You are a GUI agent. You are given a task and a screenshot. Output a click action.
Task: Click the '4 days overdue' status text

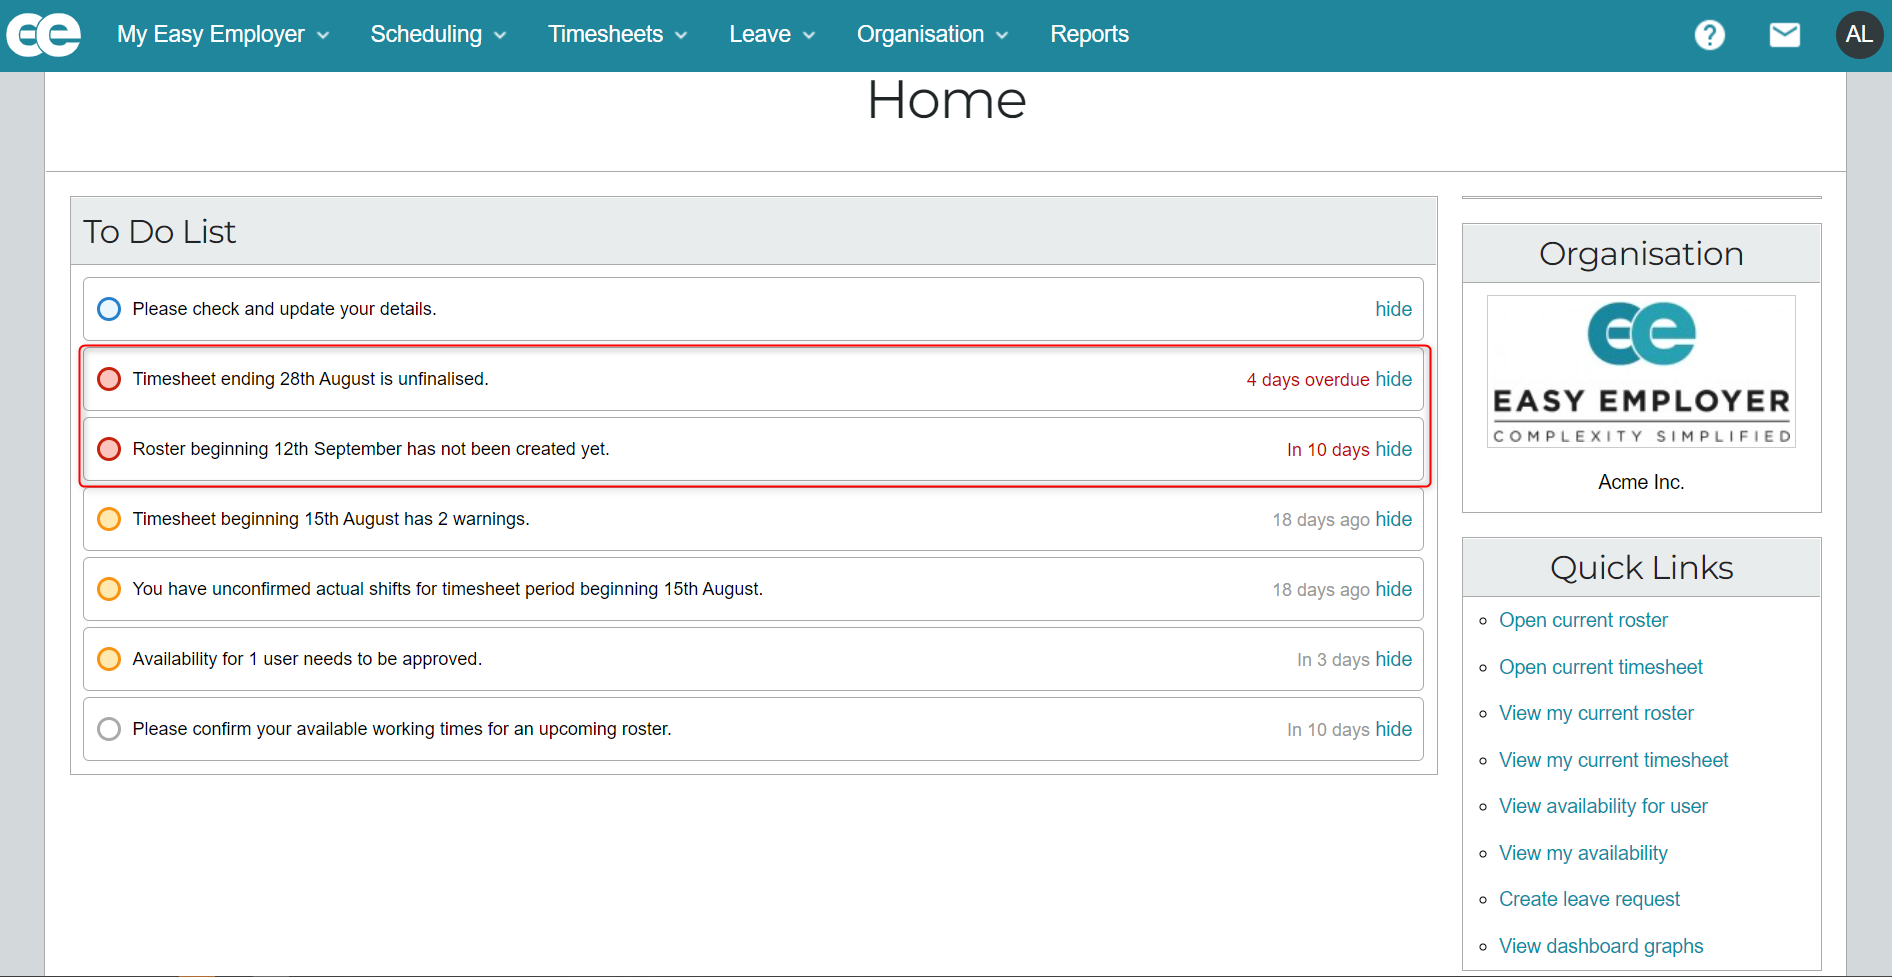pos(1308,380)
